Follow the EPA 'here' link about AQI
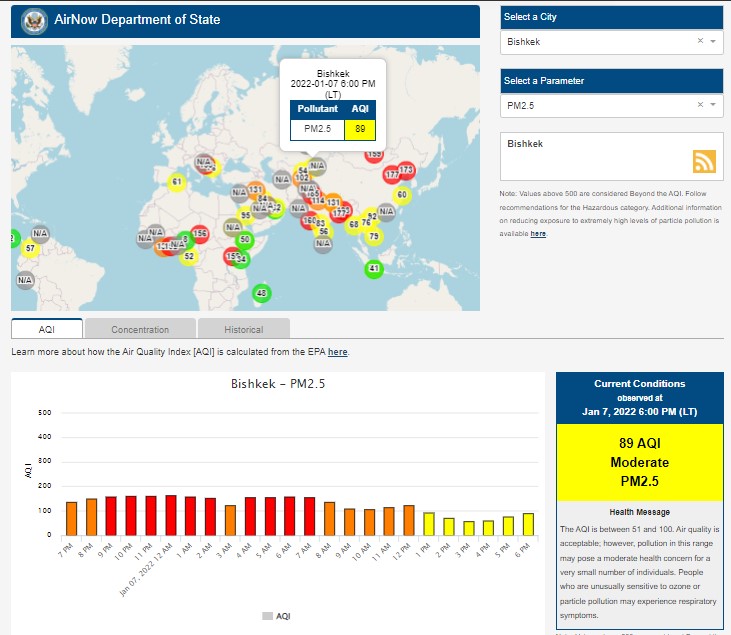The image size is (731, 635). pos(338,352)
